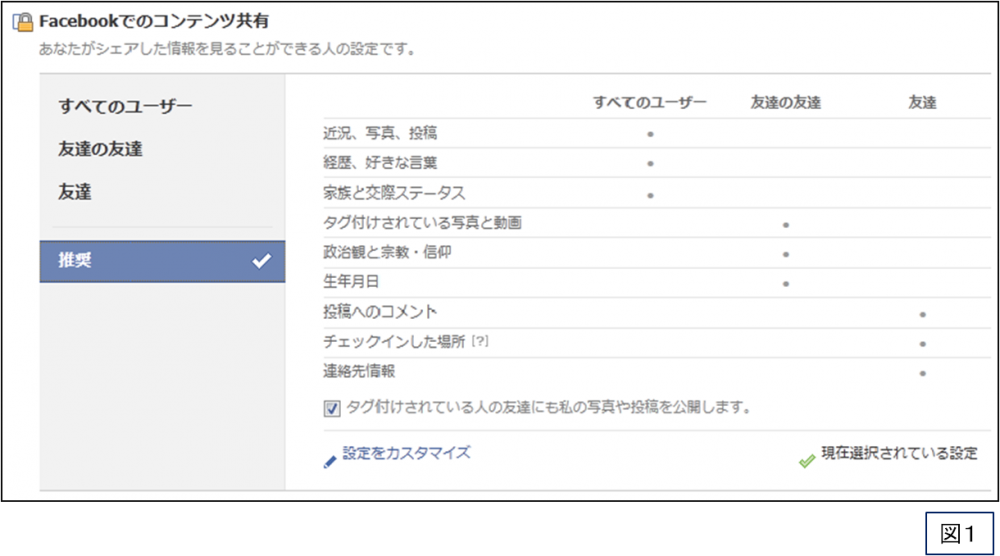Click the dot in 連絡先情報 row
Screen dimensions: 1000x556
[x=922, y=373]
